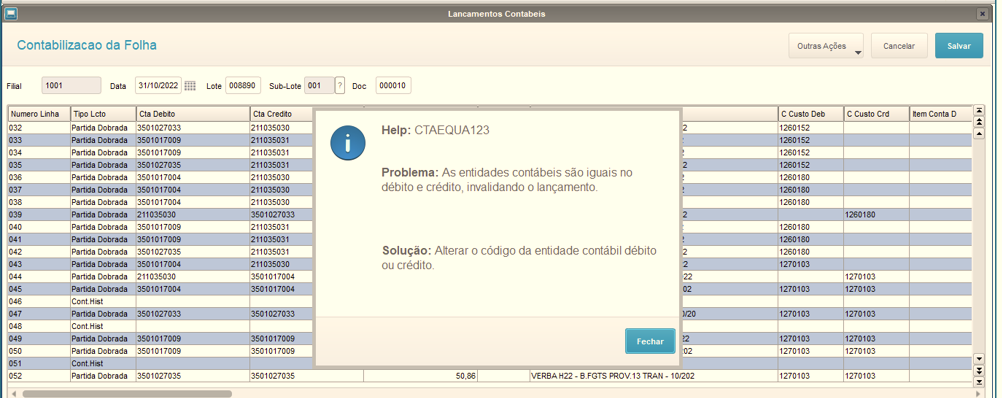This screenshot has width=1002, height=398.
Task: Click the Lote field showing 008890
Action: 243,85
